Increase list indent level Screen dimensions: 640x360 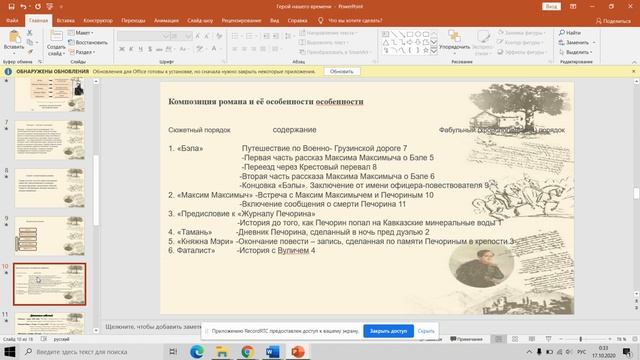[276, 36]
